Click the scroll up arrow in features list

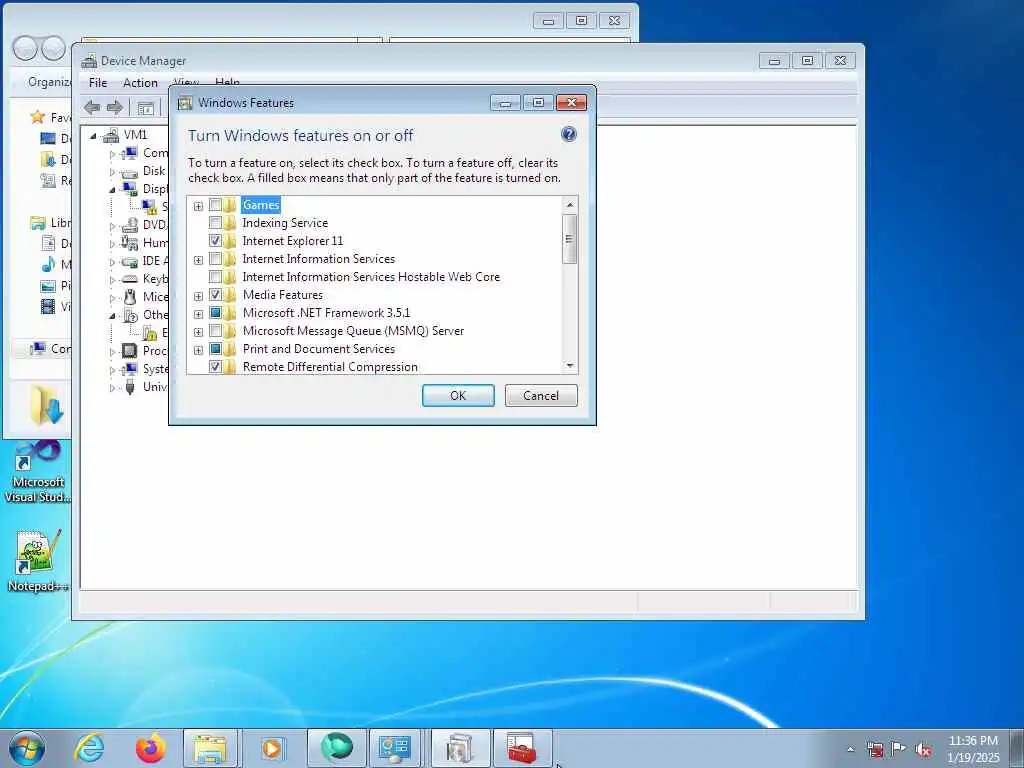(570, 205)
